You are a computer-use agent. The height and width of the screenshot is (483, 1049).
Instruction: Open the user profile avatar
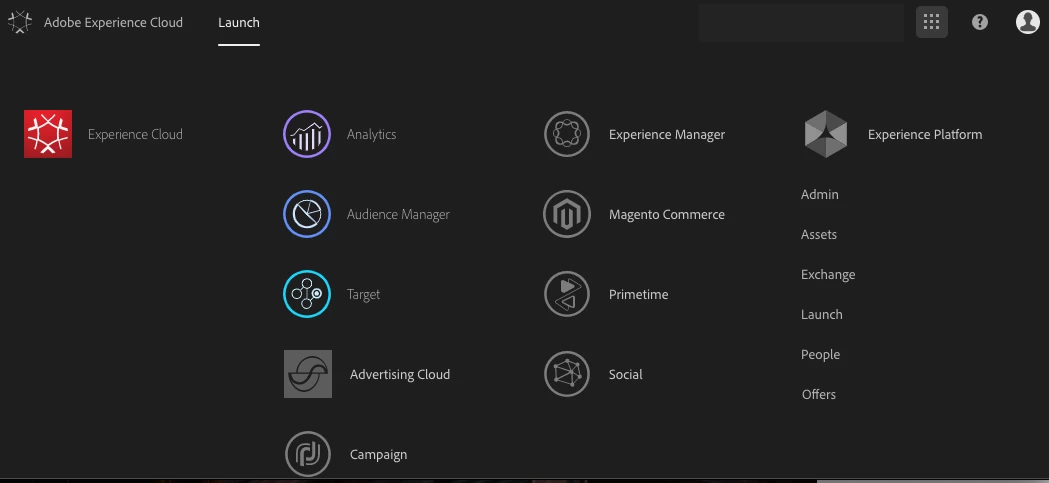click(1028, 22)
